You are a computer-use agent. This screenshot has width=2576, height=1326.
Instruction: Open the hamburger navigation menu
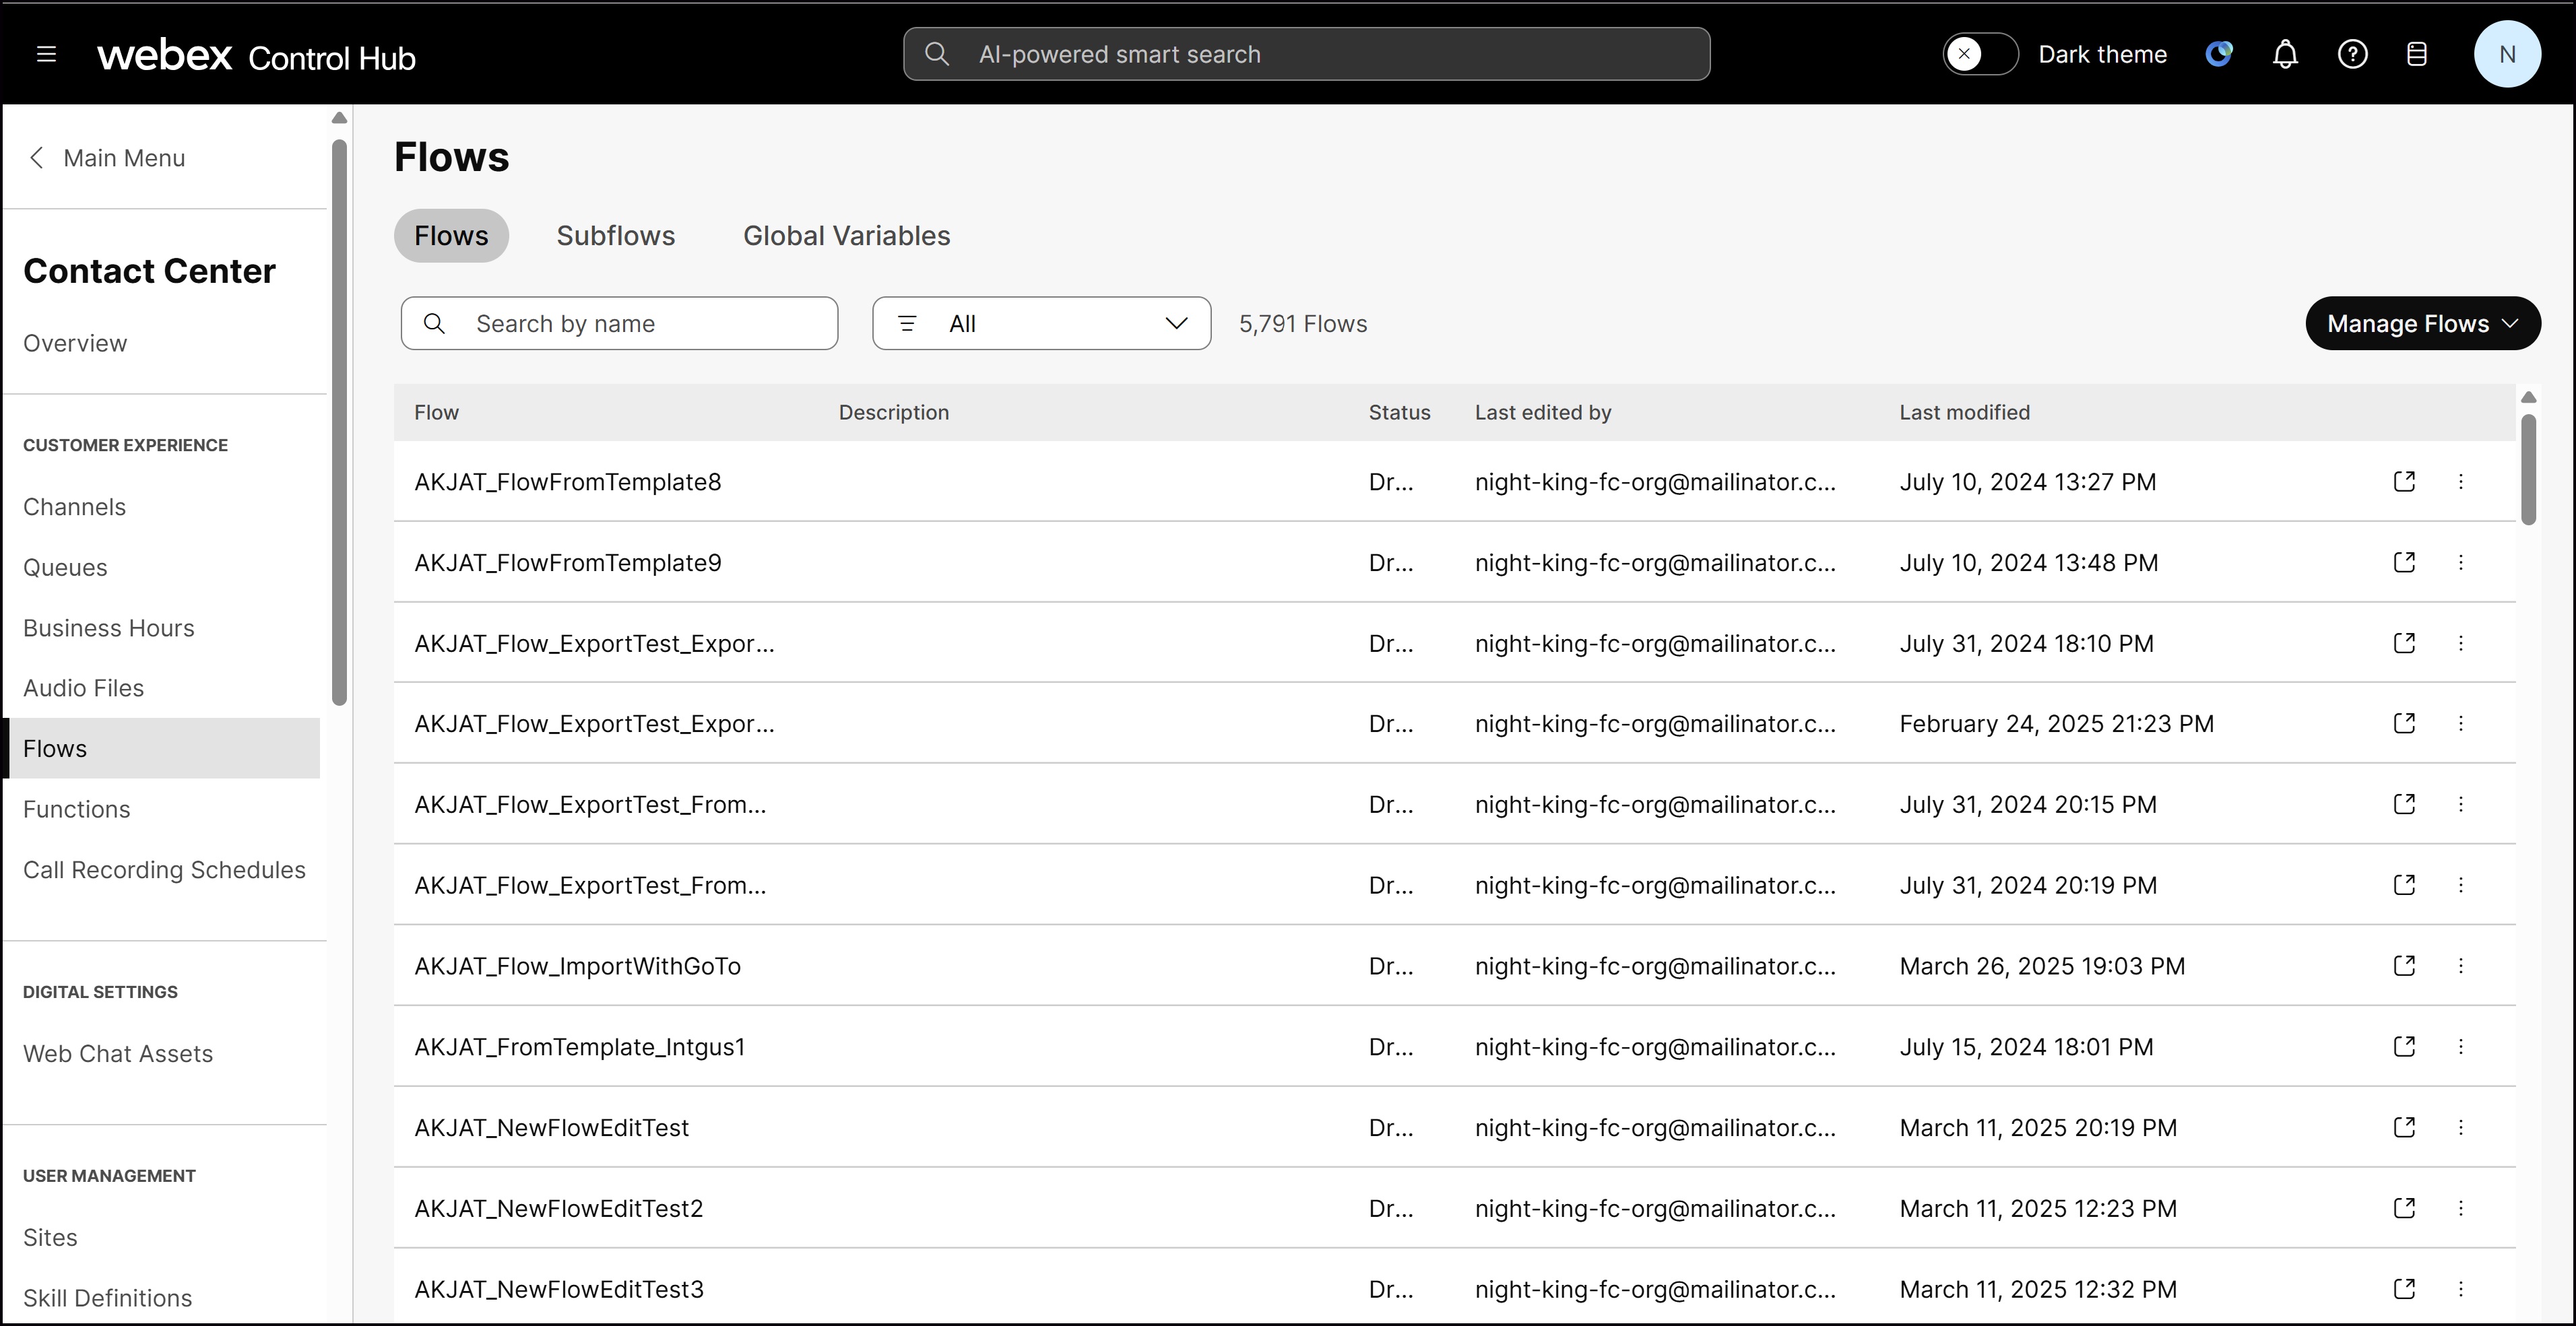[46, 54]
